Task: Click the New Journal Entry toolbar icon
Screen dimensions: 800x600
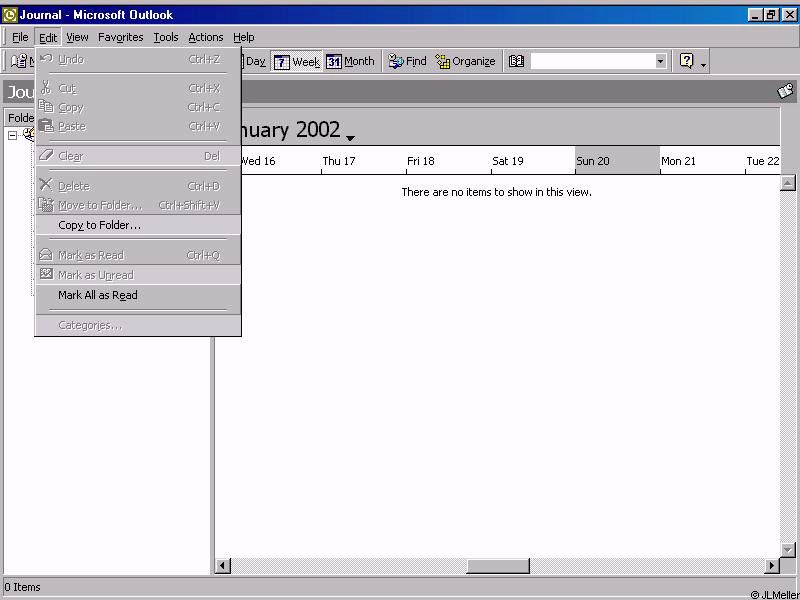Action: 19,61
